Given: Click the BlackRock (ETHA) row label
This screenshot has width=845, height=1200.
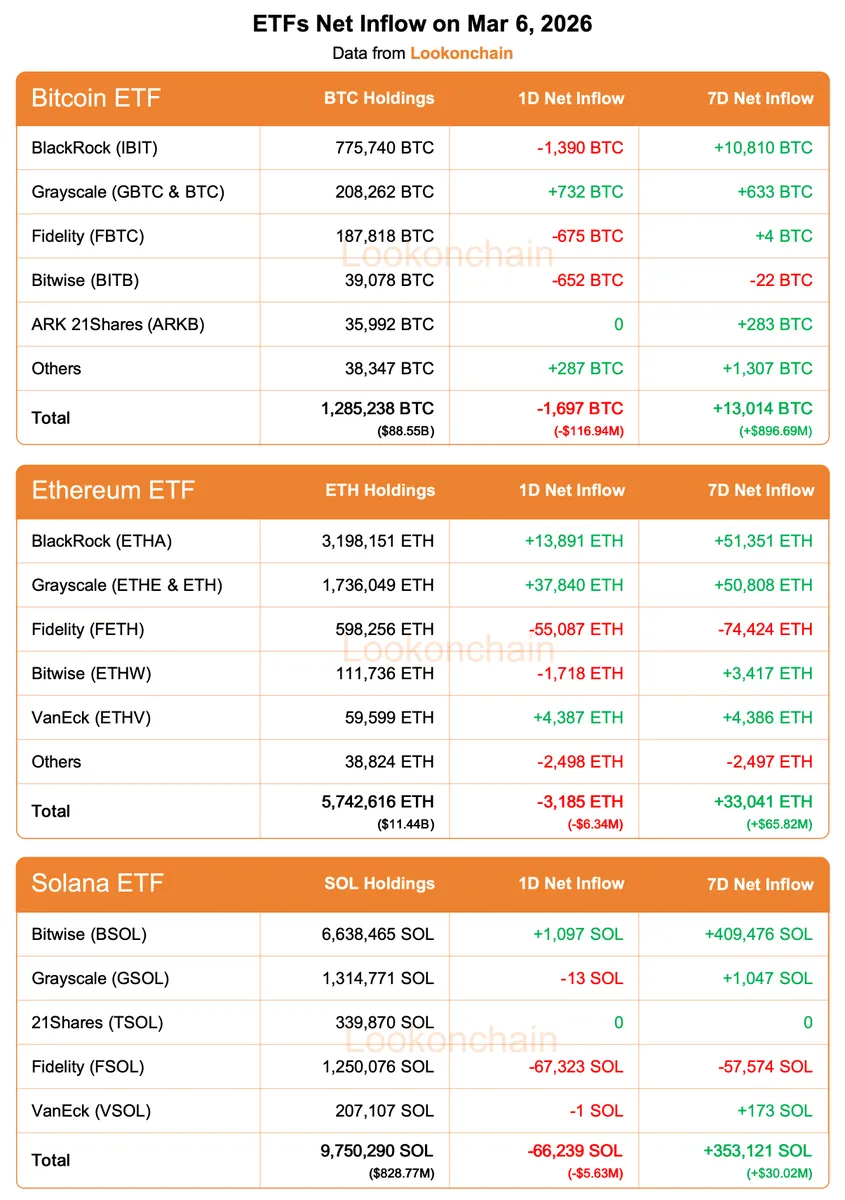Looking at the screenshot, I should 102,541.
